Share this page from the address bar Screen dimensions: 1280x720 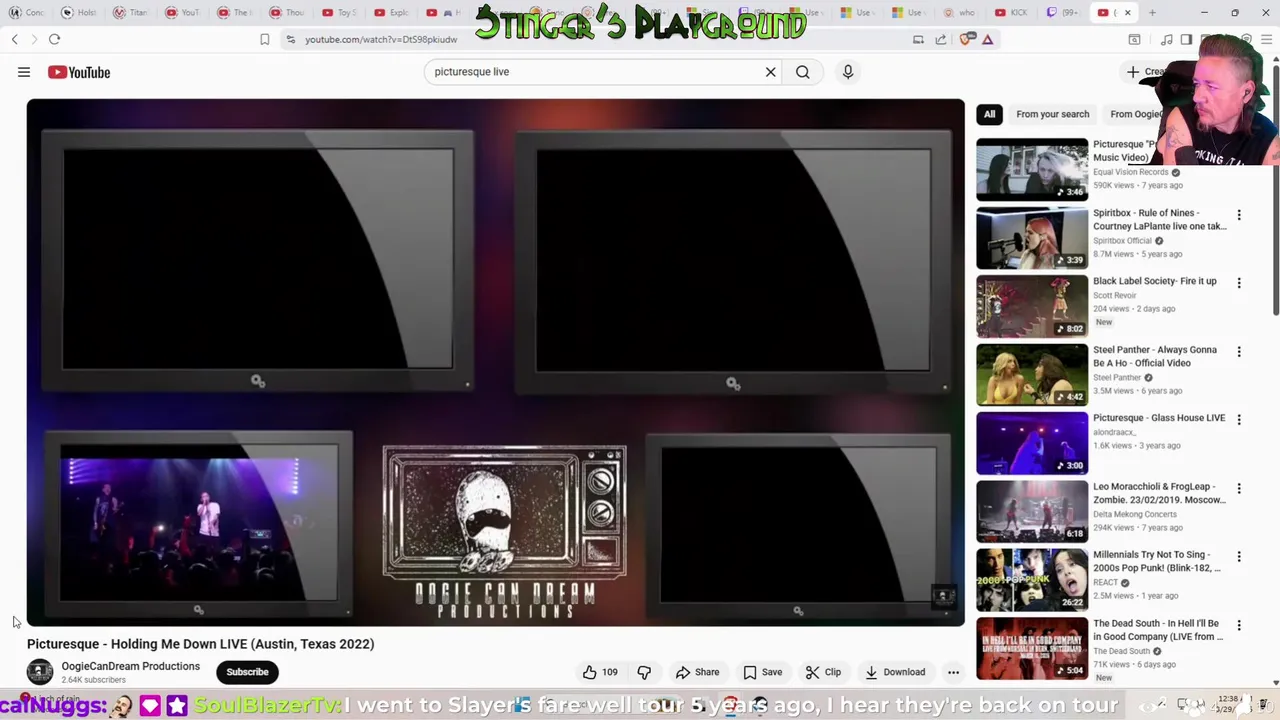(x=940, y=39)
